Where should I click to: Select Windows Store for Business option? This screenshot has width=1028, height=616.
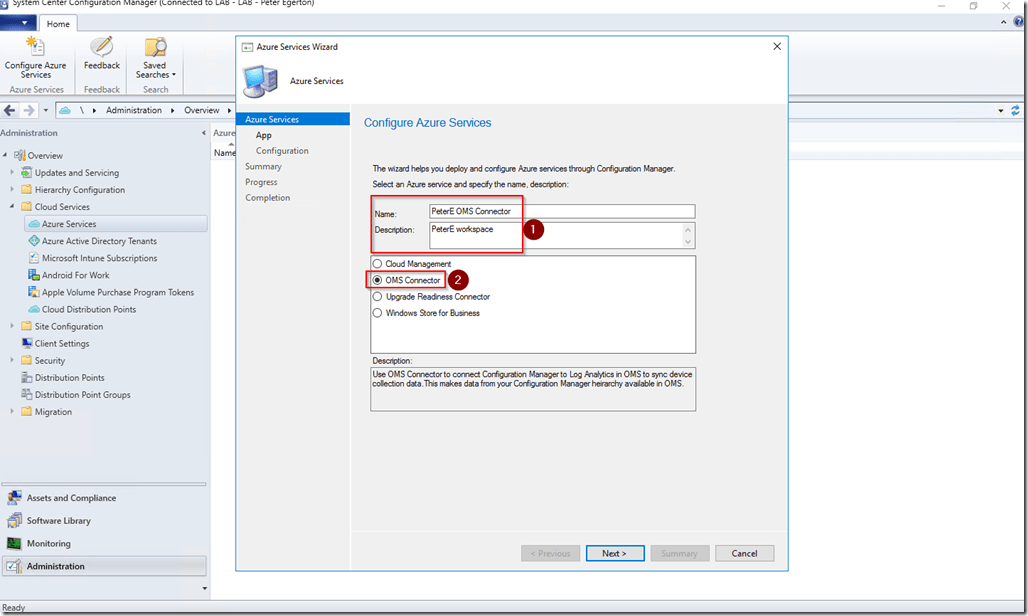377,313
